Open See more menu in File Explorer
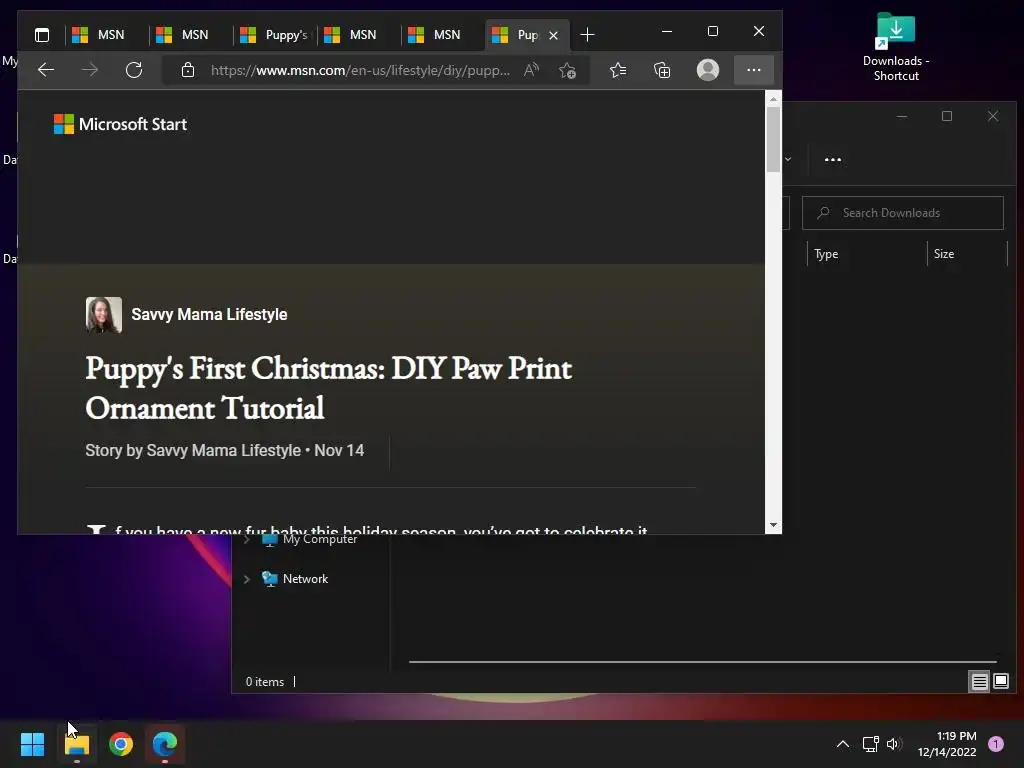Screen dimensions: 1024x768 (x=833, y=159)
